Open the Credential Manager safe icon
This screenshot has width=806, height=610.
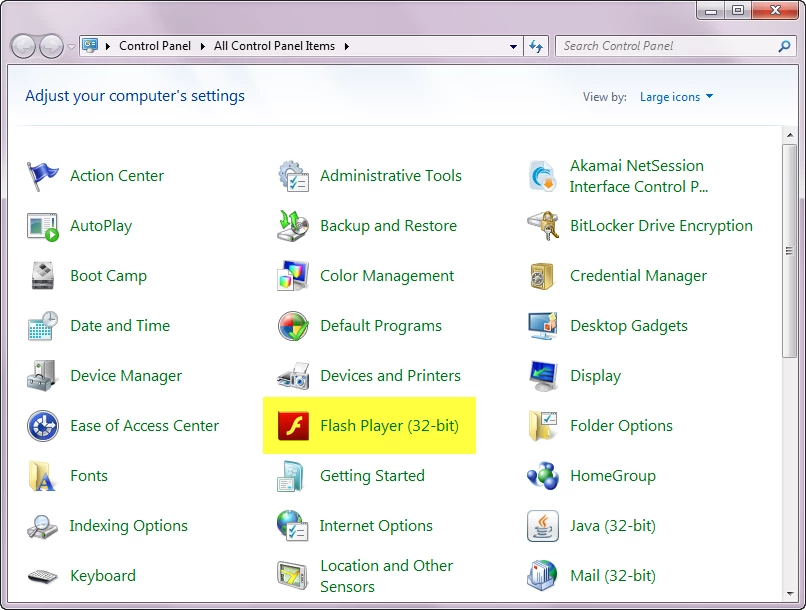(x=543, y=276)
